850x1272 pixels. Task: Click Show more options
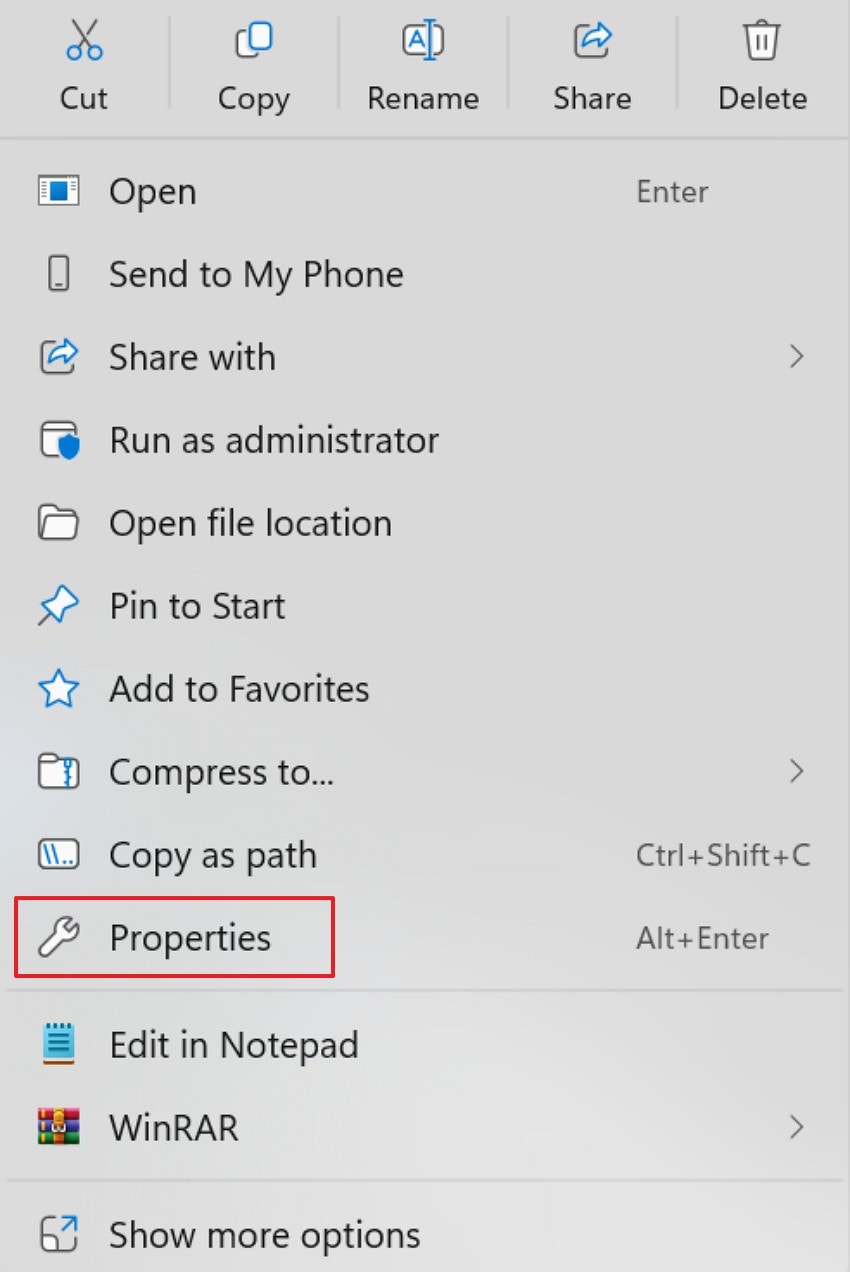click(264, 1235)
